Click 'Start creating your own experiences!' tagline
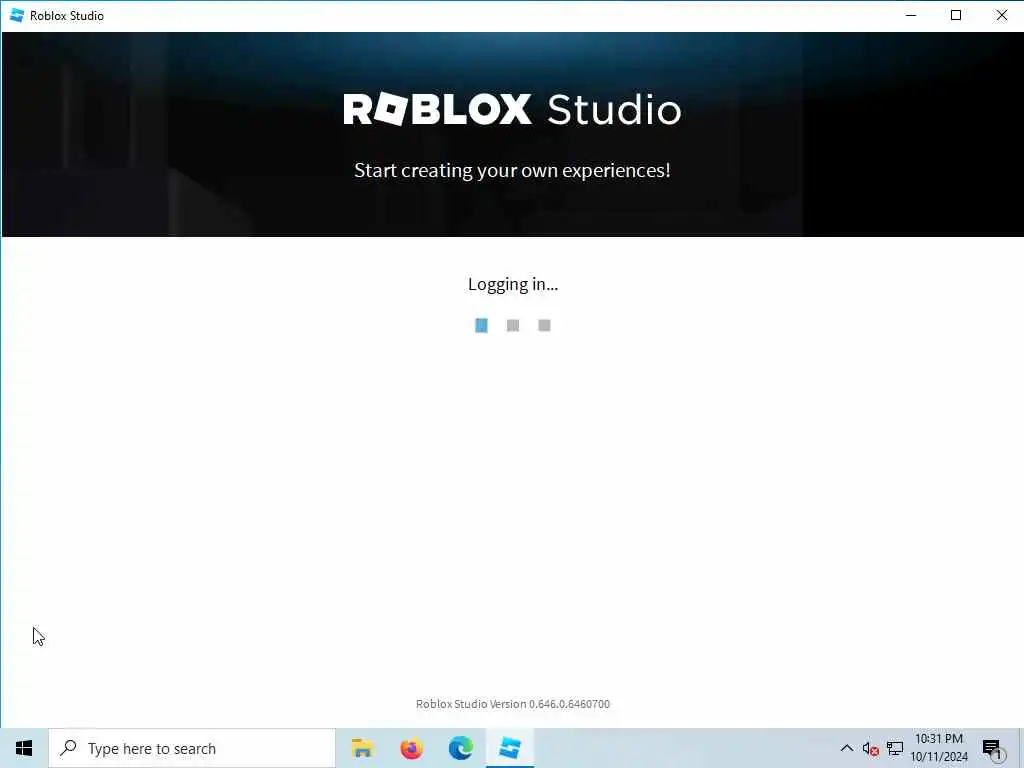Viewport: 1024px width, 768px height. pyautogui.click(x=513, y=170)
